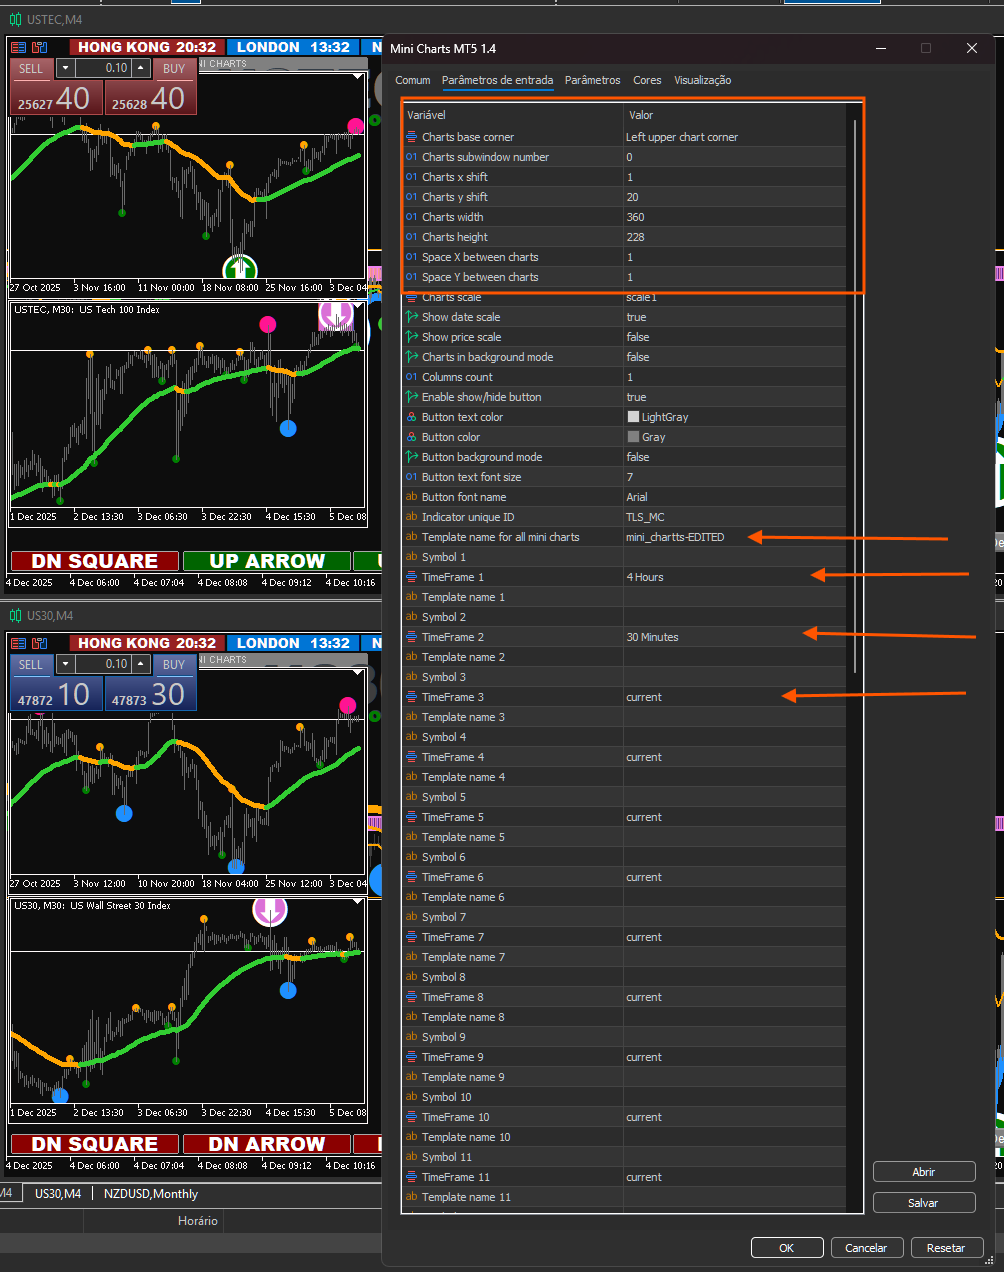1004x1272 pixels.
Task: Open TimeFrame 1 value 4 Hours
Action: pos(734,577)
